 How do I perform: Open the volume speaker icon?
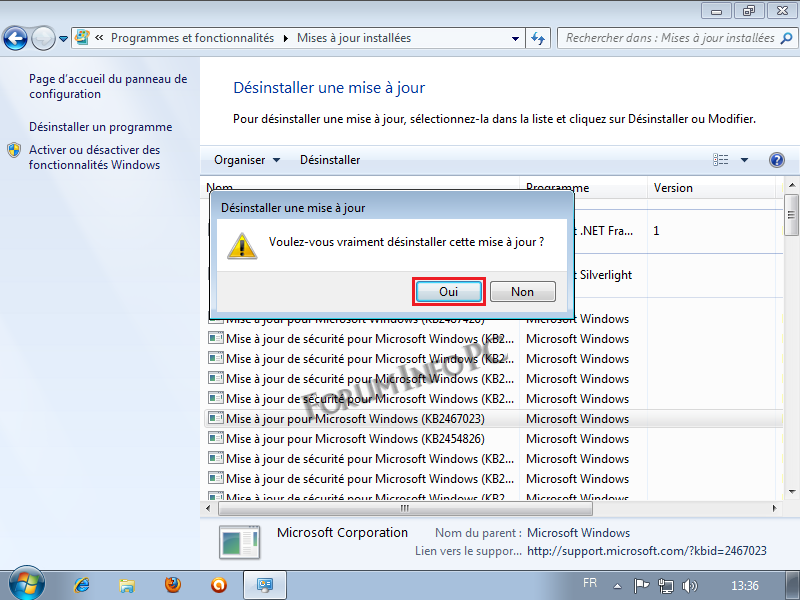[x=690, y=586]
